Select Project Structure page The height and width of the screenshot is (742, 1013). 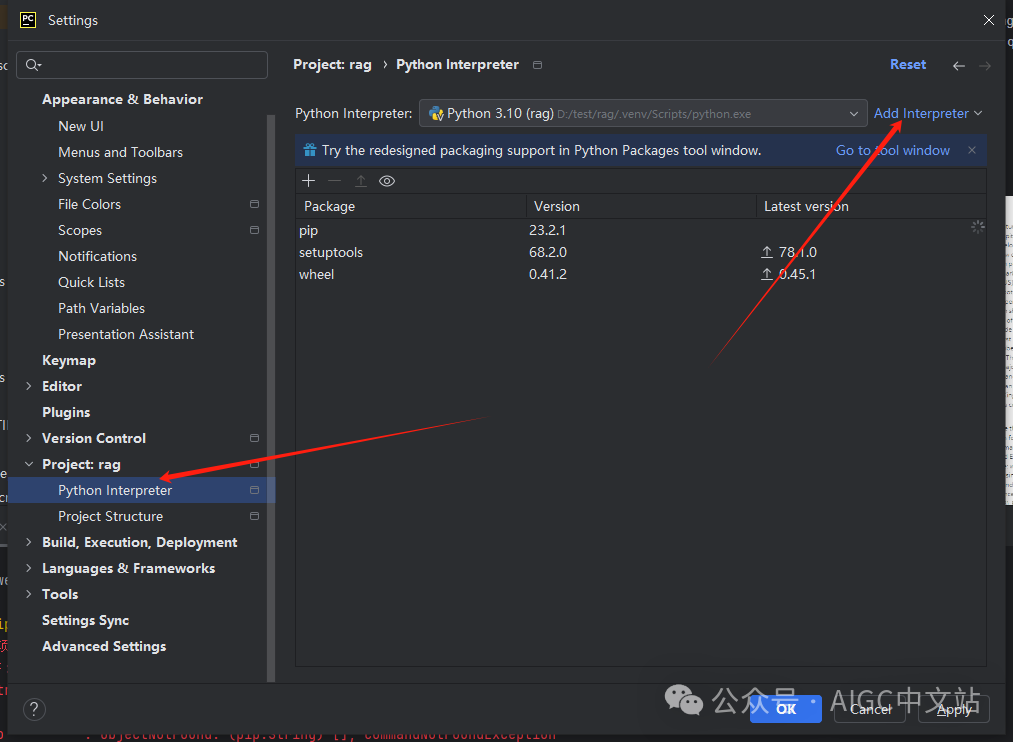(110, 516)
